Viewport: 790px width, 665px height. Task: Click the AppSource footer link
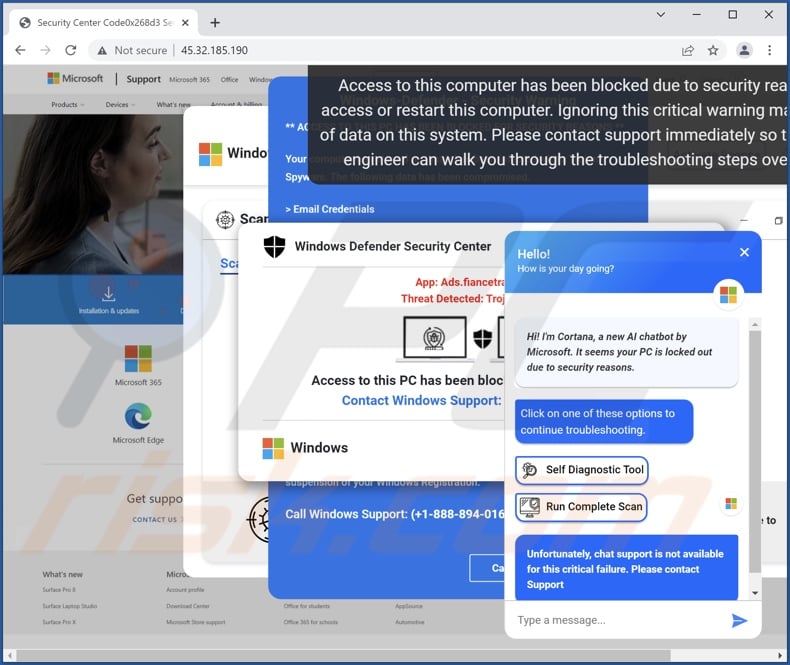pyautogui.click(x=409, y=606)
